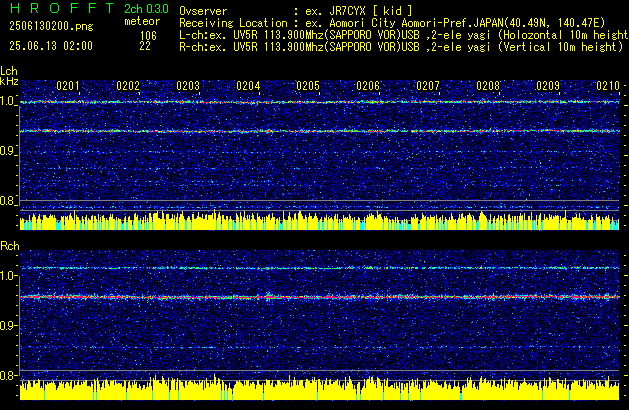Click the date 25.06.13 02:00
Viewport: 629px width, 410px height.
[51, 46]
